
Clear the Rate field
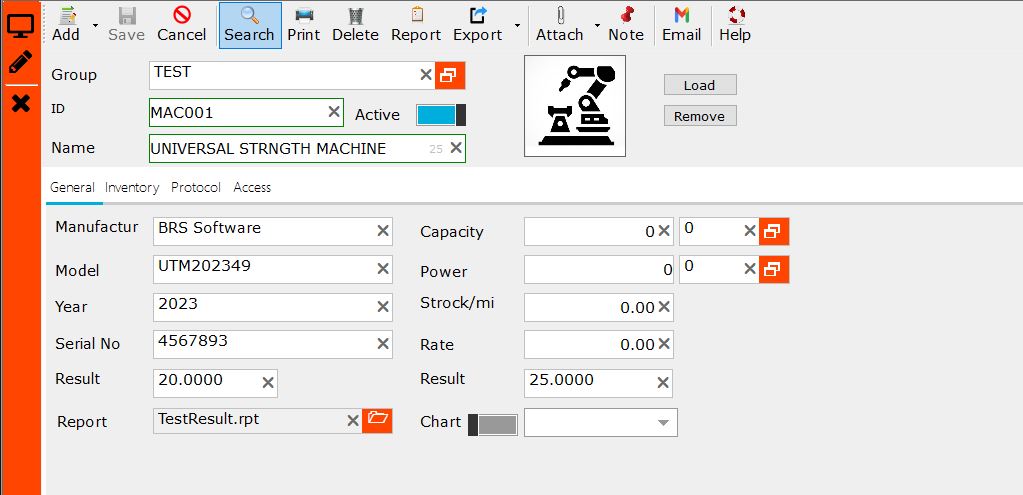664,344
